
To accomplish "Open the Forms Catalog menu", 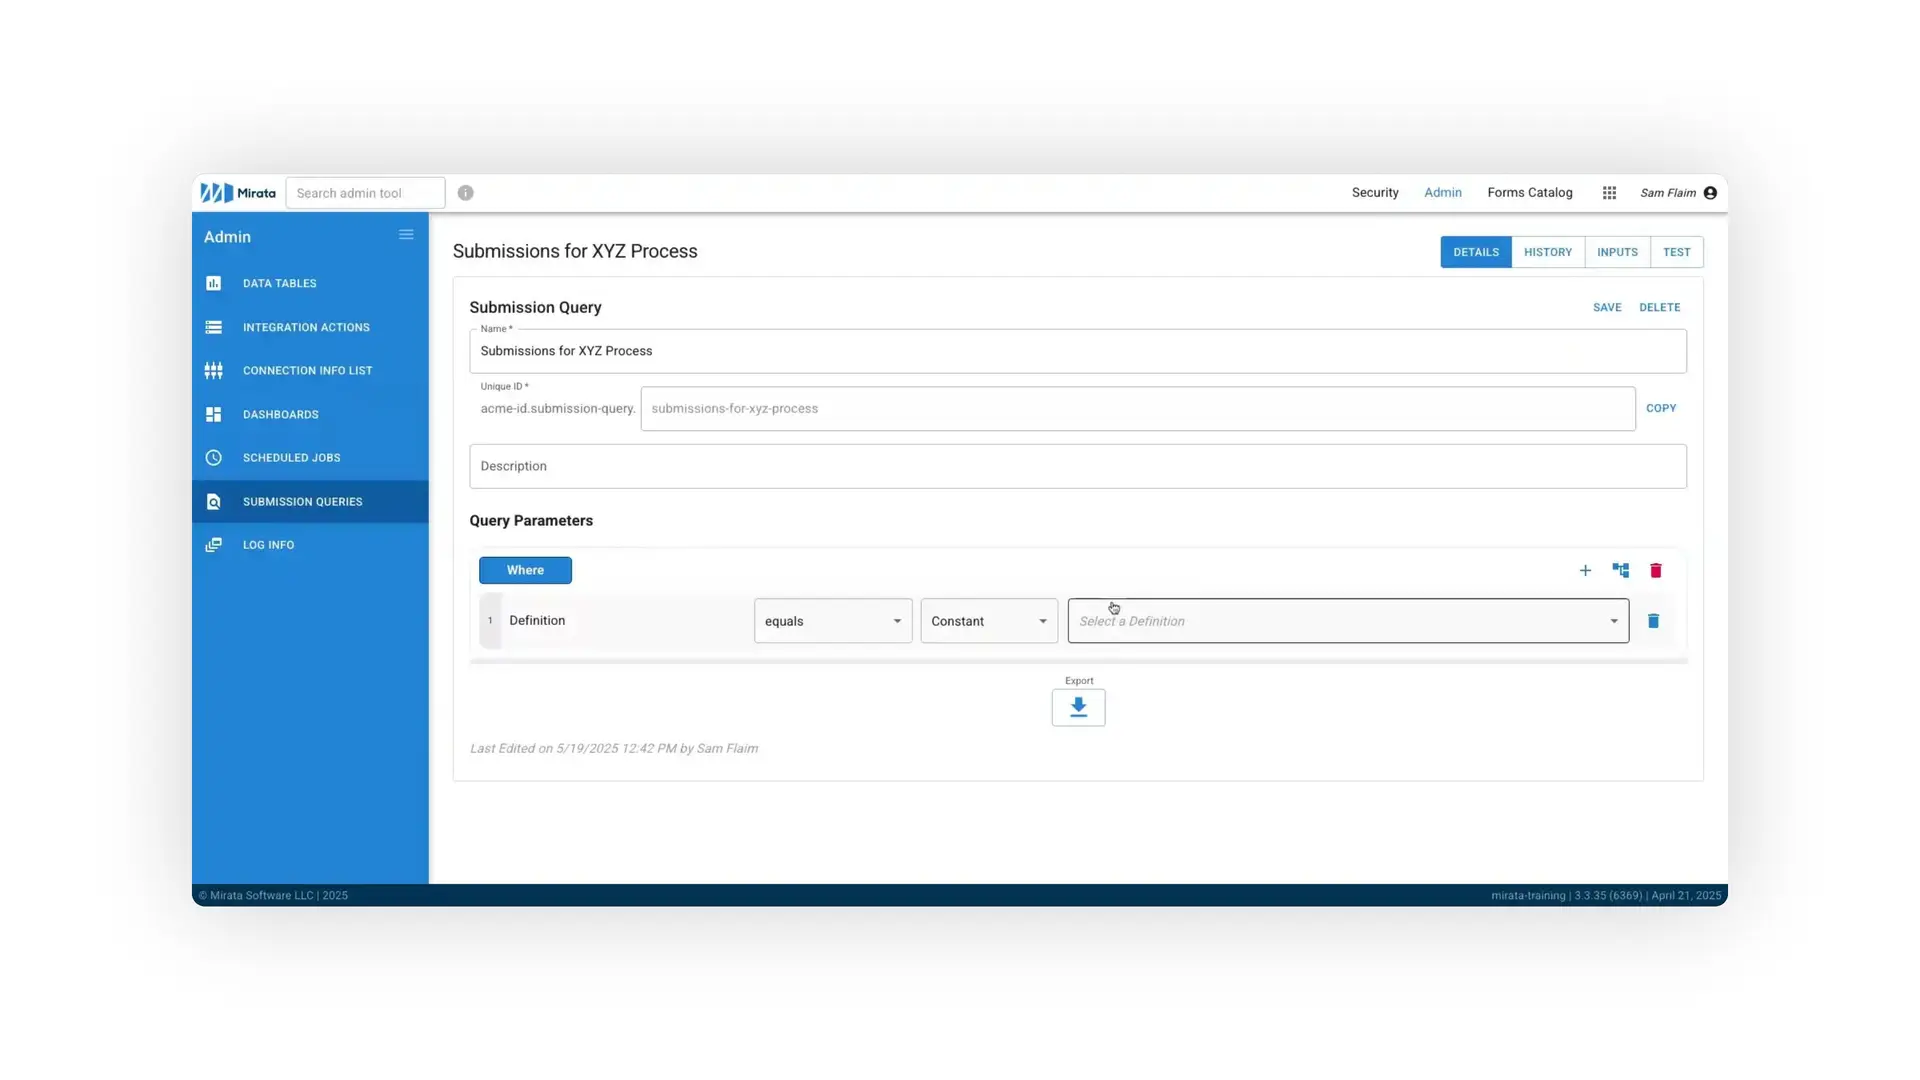I will [x=1529, y=192].
